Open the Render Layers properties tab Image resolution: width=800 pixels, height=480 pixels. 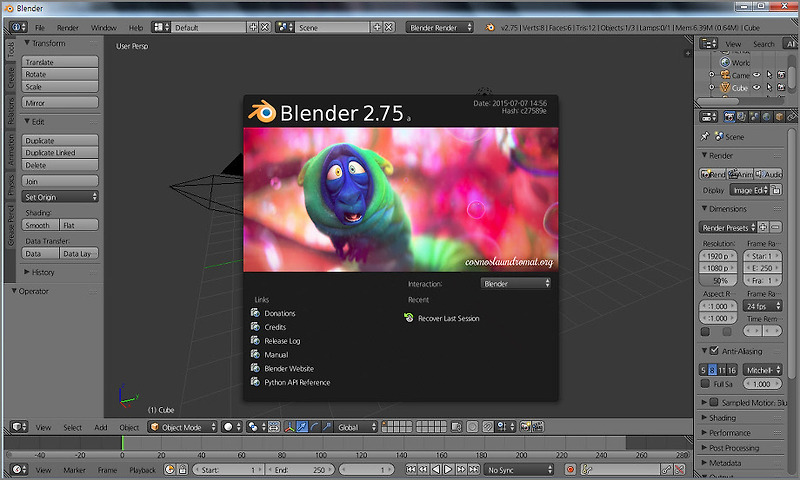point(742,117)
